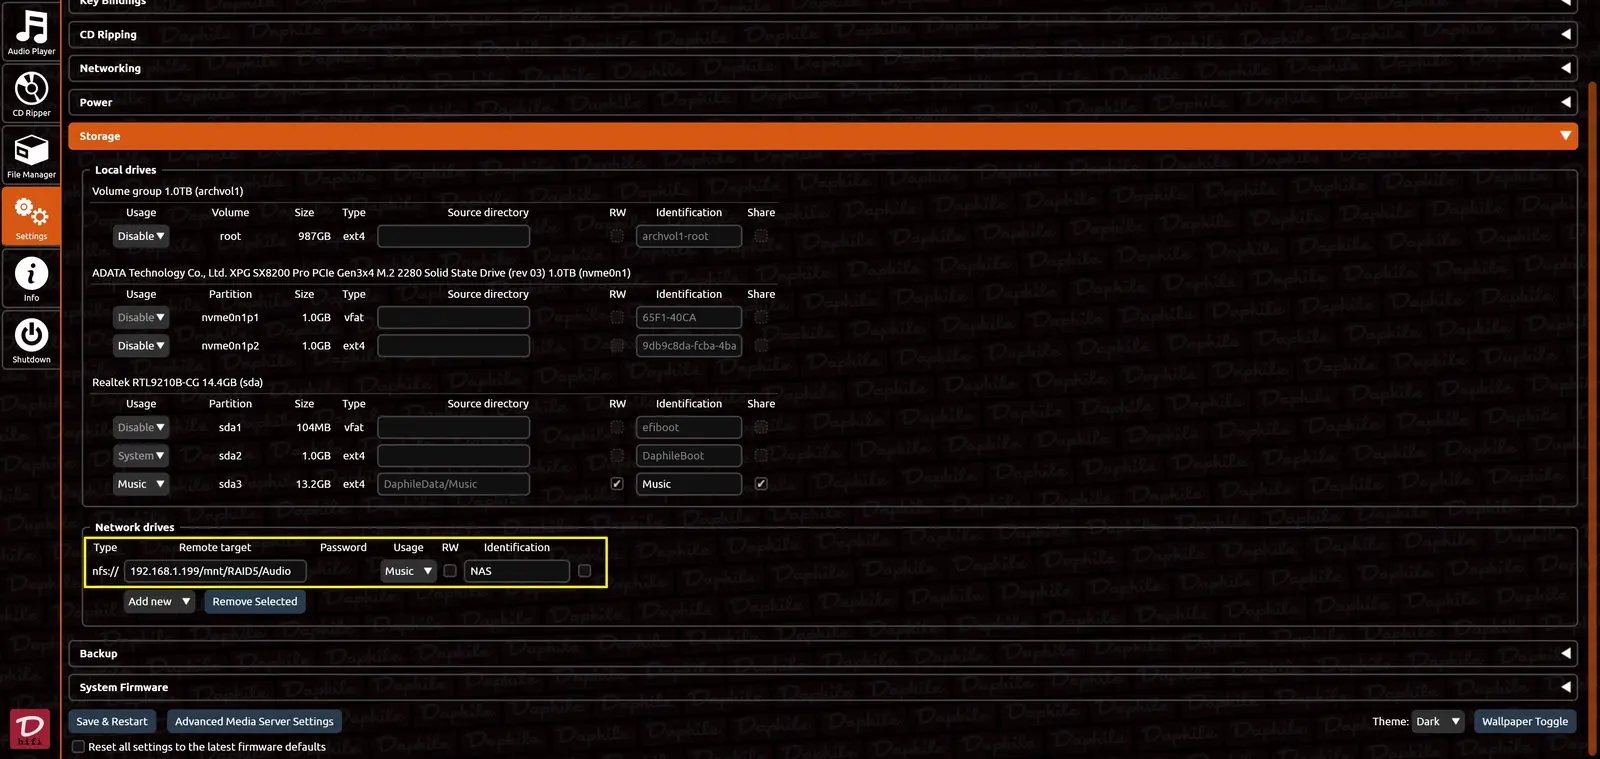Click the Daphile logo icon
The height and width of the screenshot is (759, 1600).
click(30, 728)
